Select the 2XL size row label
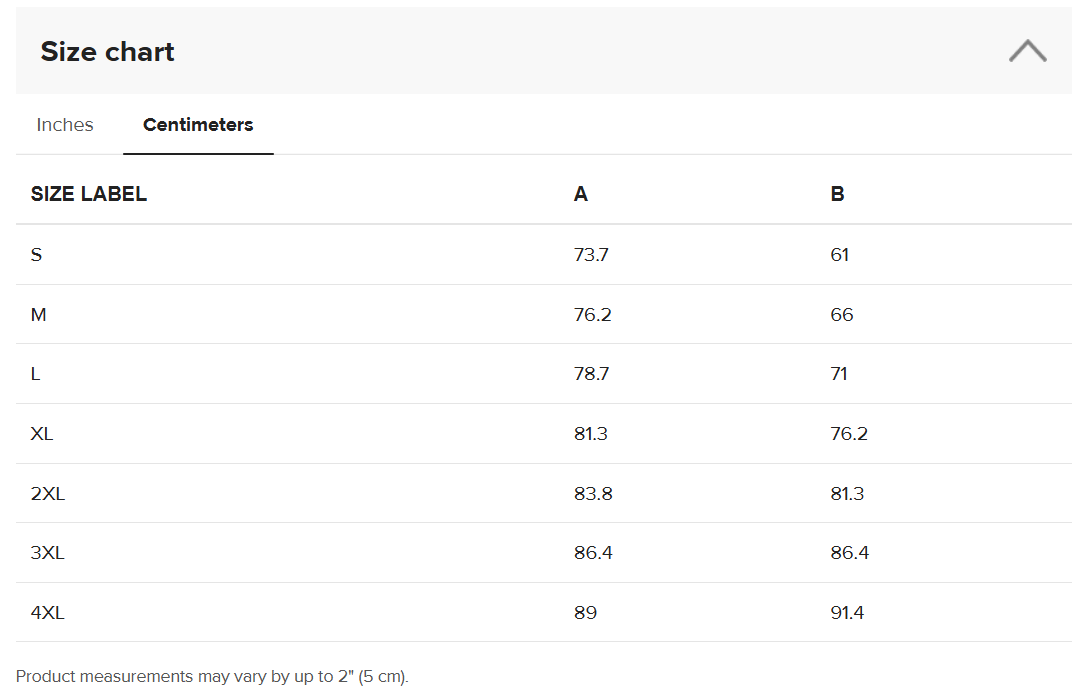1091x696 pixels. point(48,493)
